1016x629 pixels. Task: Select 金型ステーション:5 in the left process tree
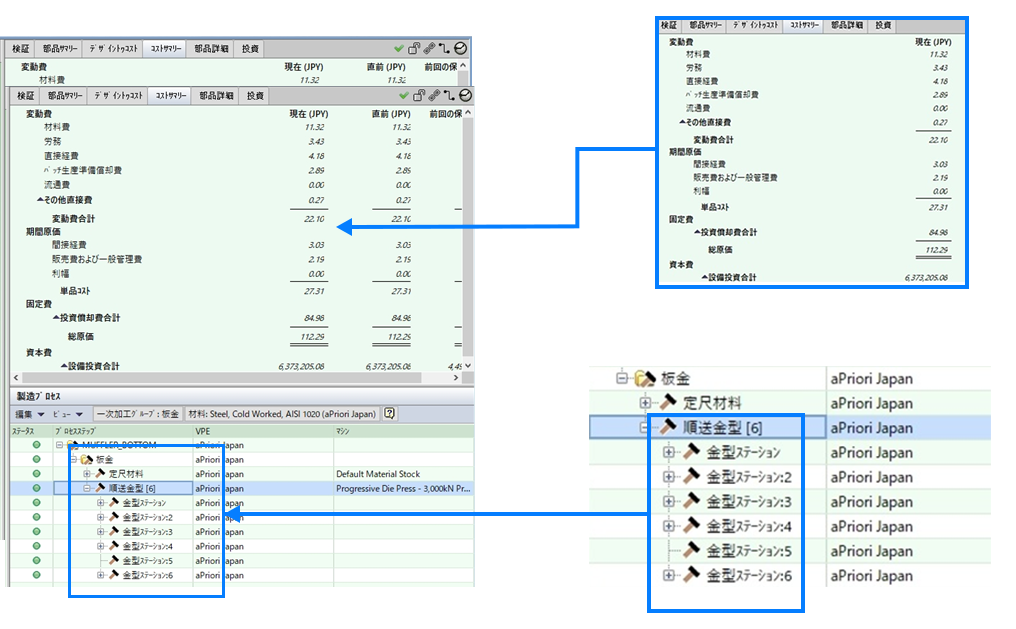(147, 561)
